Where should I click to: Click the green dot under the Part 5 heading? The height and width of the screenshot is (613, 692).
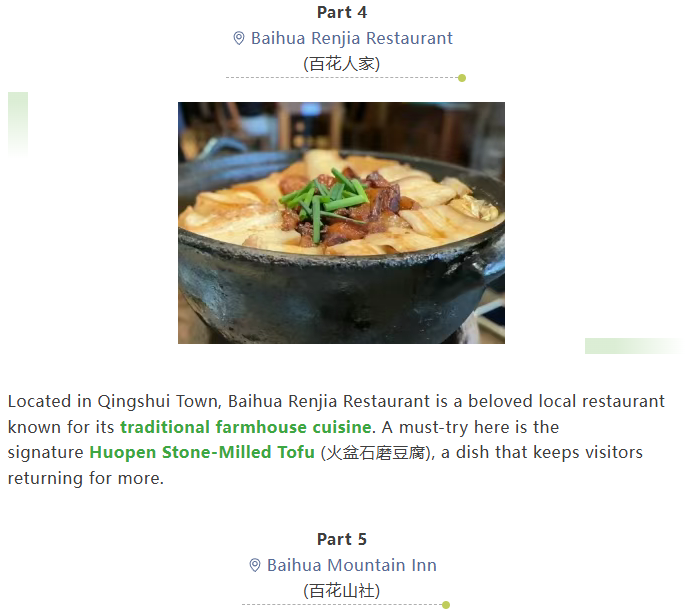(x=446, y=605)
